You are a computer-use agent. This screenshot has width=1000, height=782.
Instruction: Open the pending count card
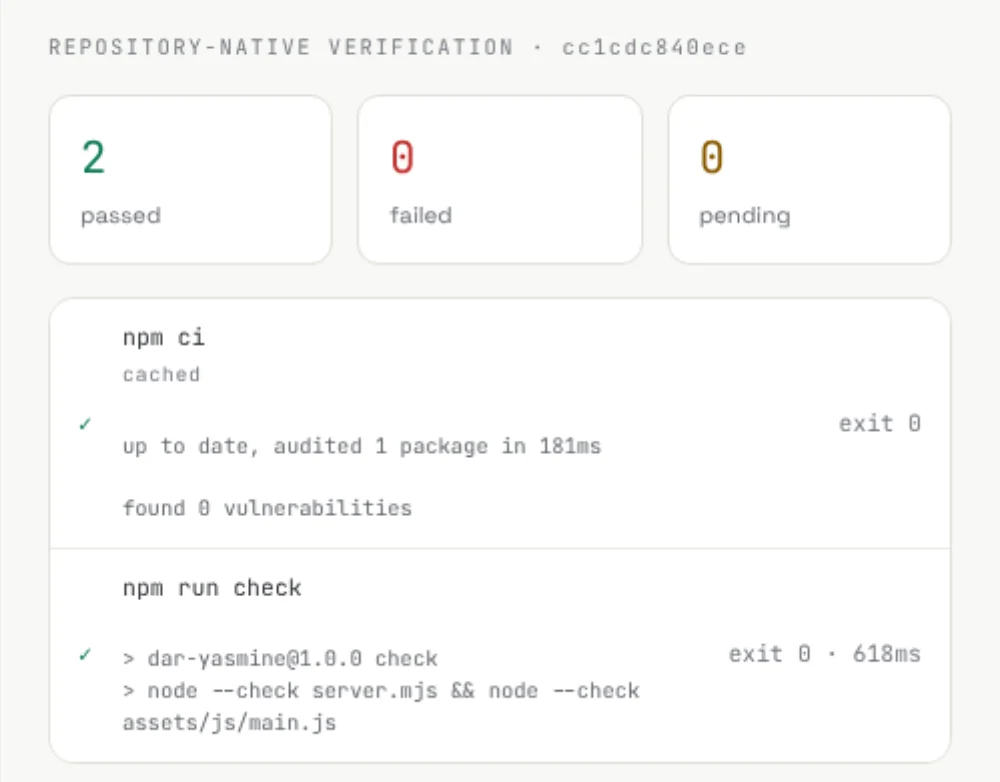coord(809,179)
